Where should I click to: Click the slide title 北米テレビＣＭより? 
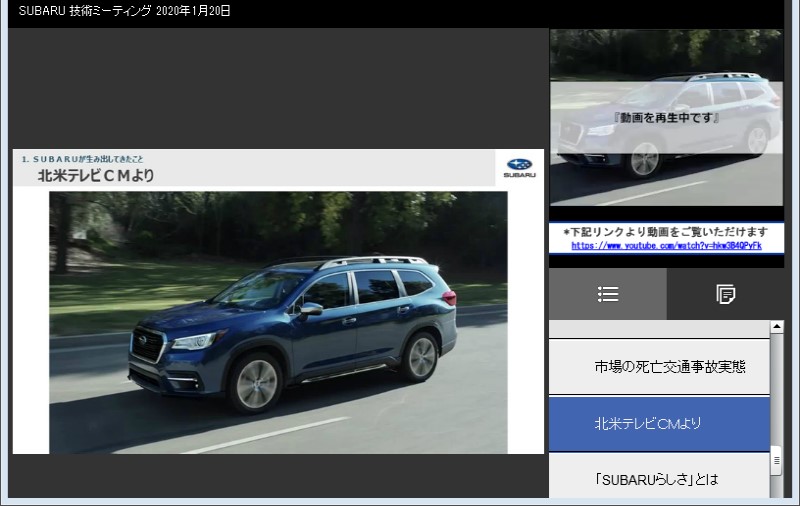[96, 175]
